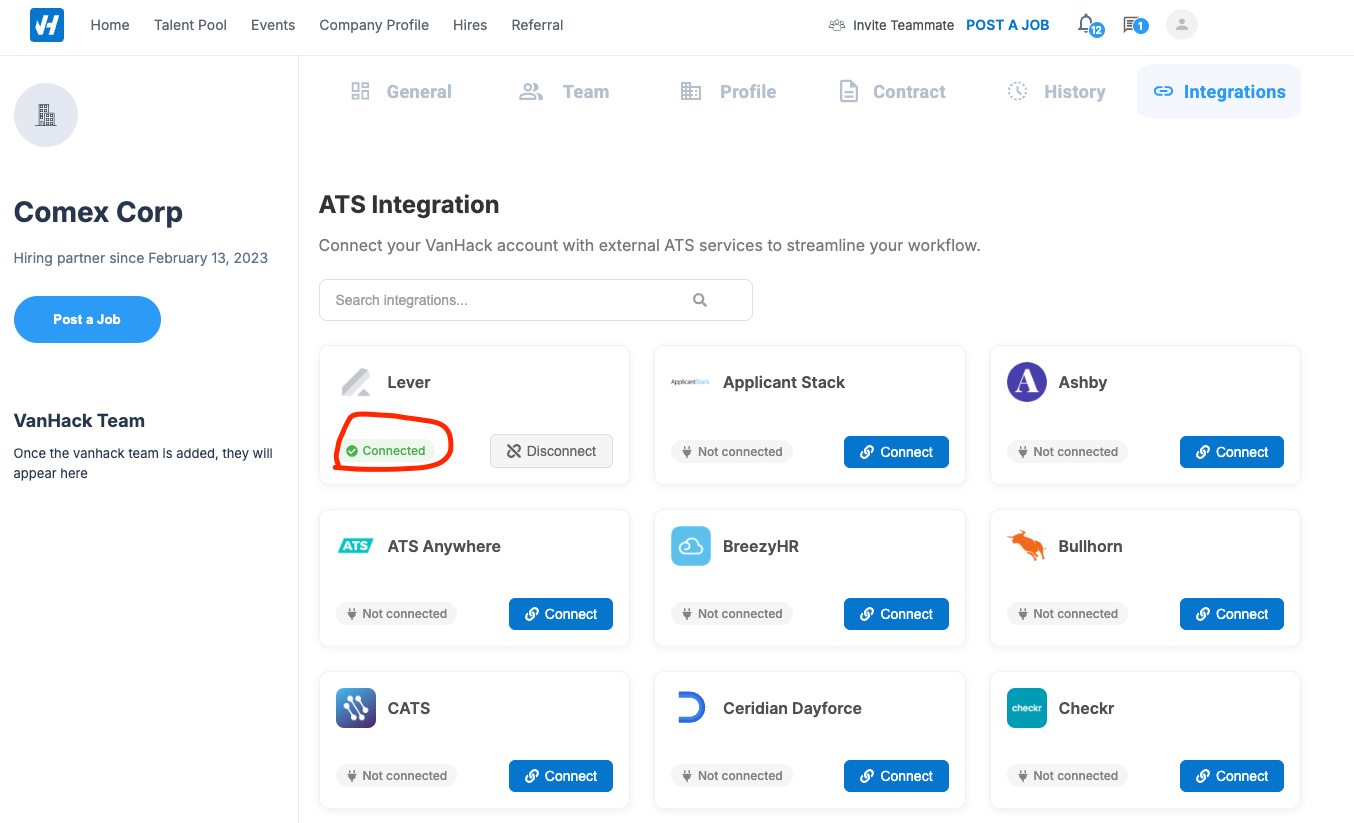Click the Bullhorn bull logo
This screenshot has width=1354, height=823.
(x=1027, y=546)
